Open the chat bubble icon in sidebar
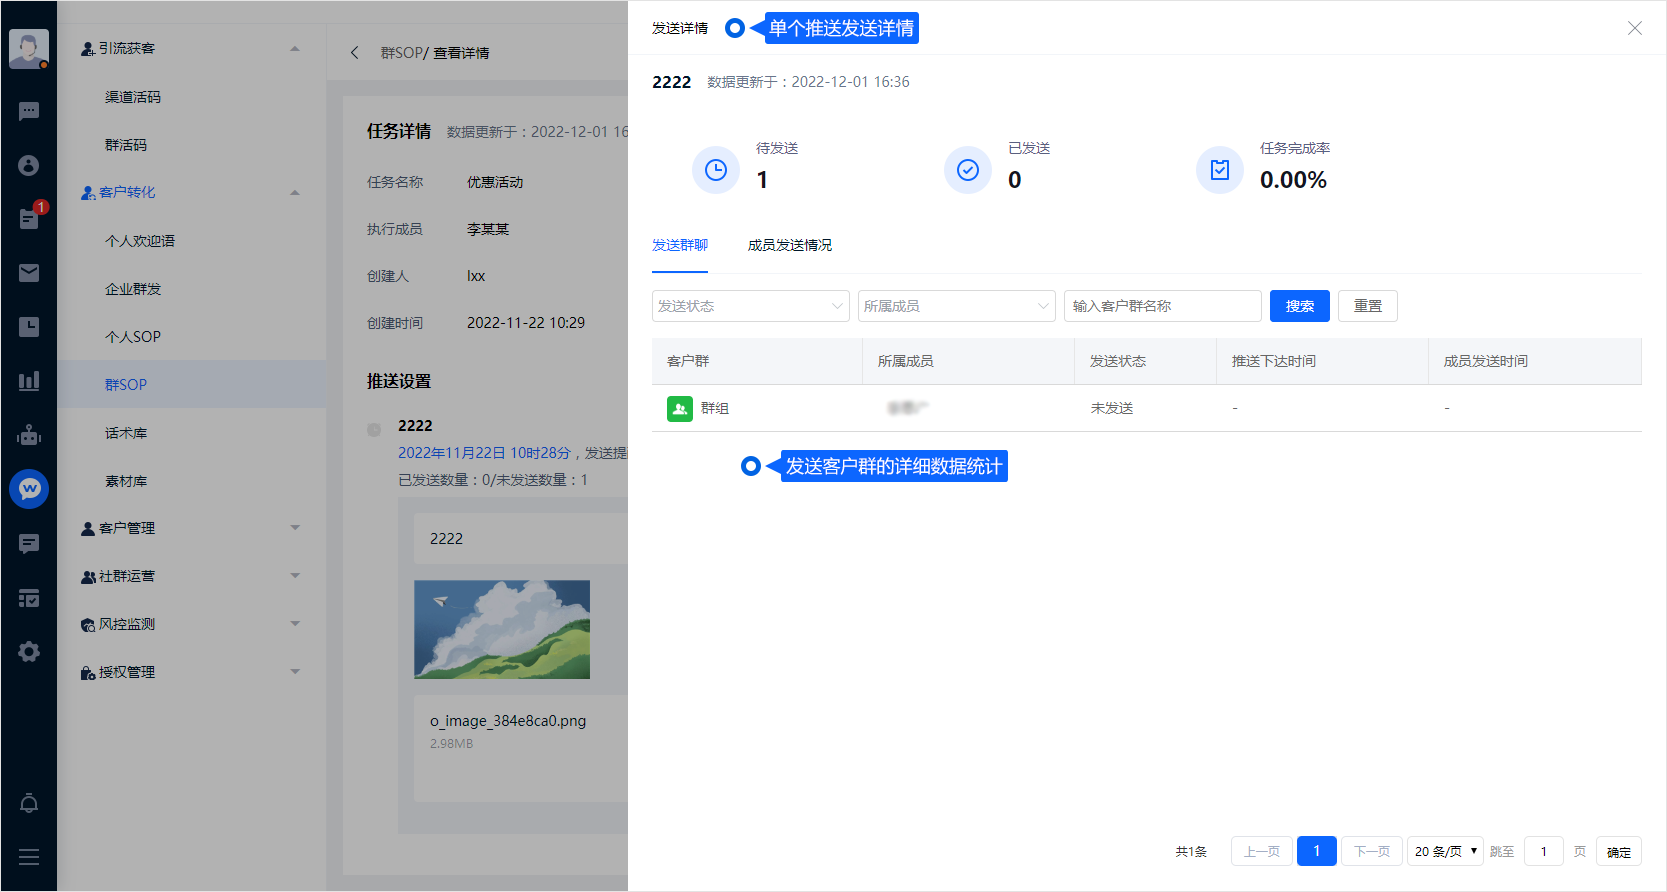 tap(29, 111)
